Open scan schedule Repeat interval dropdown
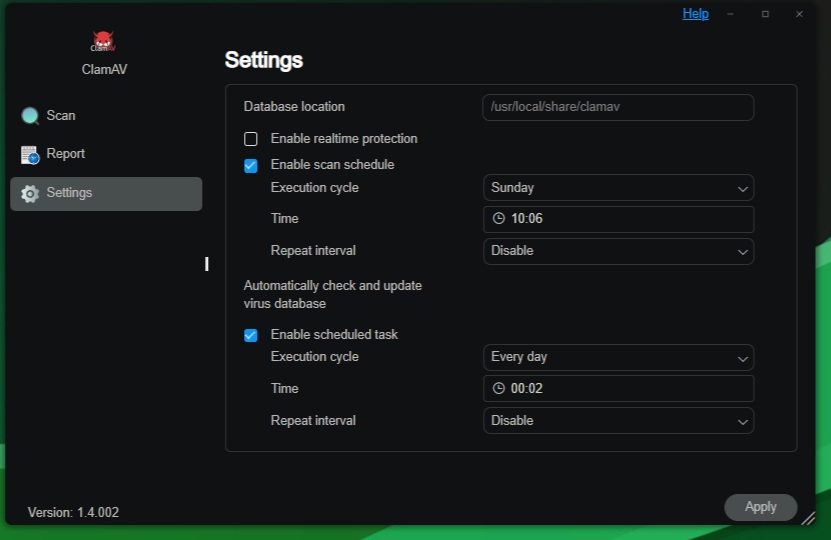 tap(618, 251)
